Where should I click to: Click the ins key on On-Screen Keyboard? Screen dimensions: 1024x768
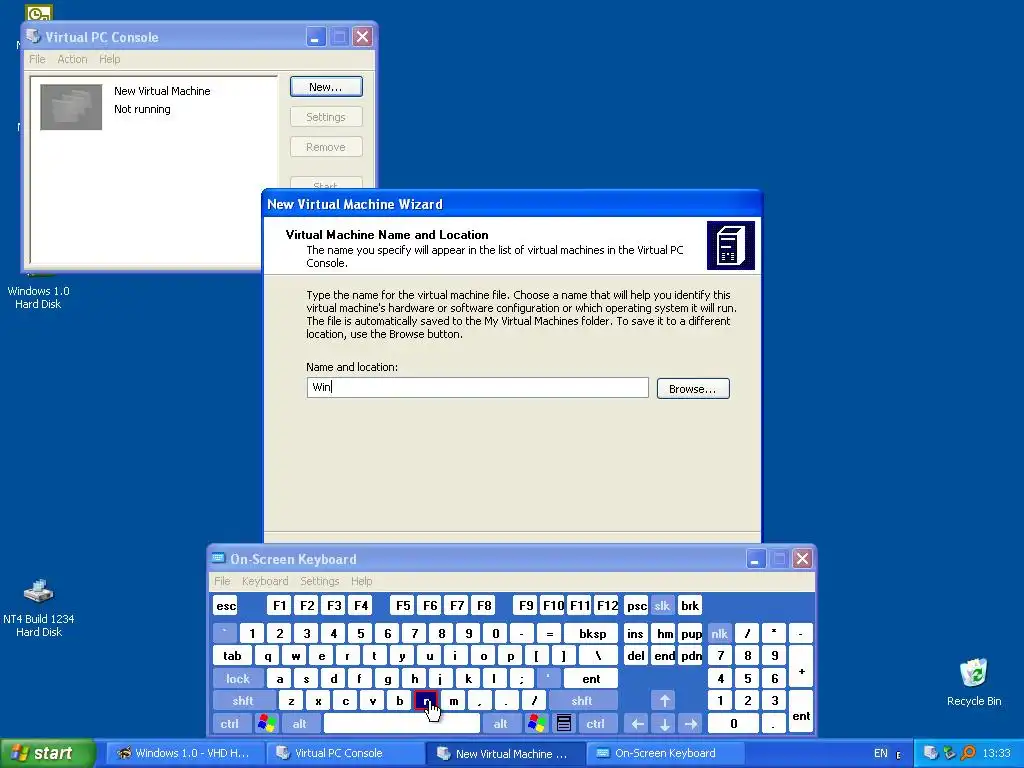pos(635,633)
